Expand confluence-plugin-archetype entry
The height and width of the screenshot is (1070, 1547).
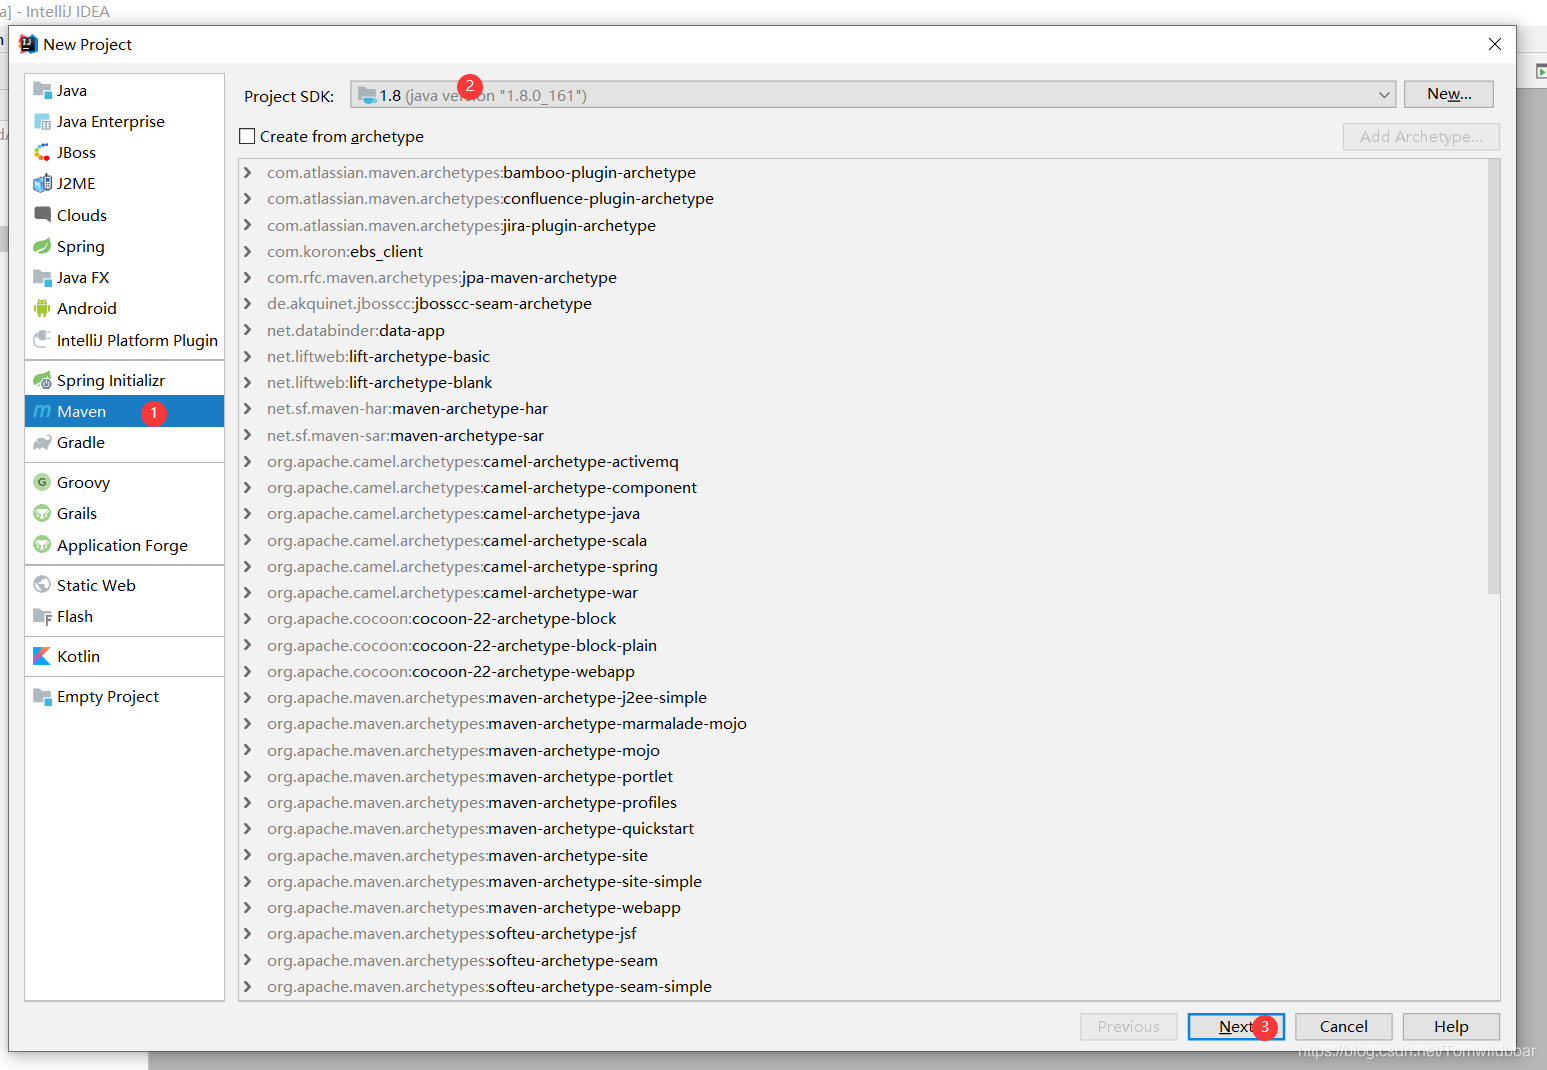(247, 199)
